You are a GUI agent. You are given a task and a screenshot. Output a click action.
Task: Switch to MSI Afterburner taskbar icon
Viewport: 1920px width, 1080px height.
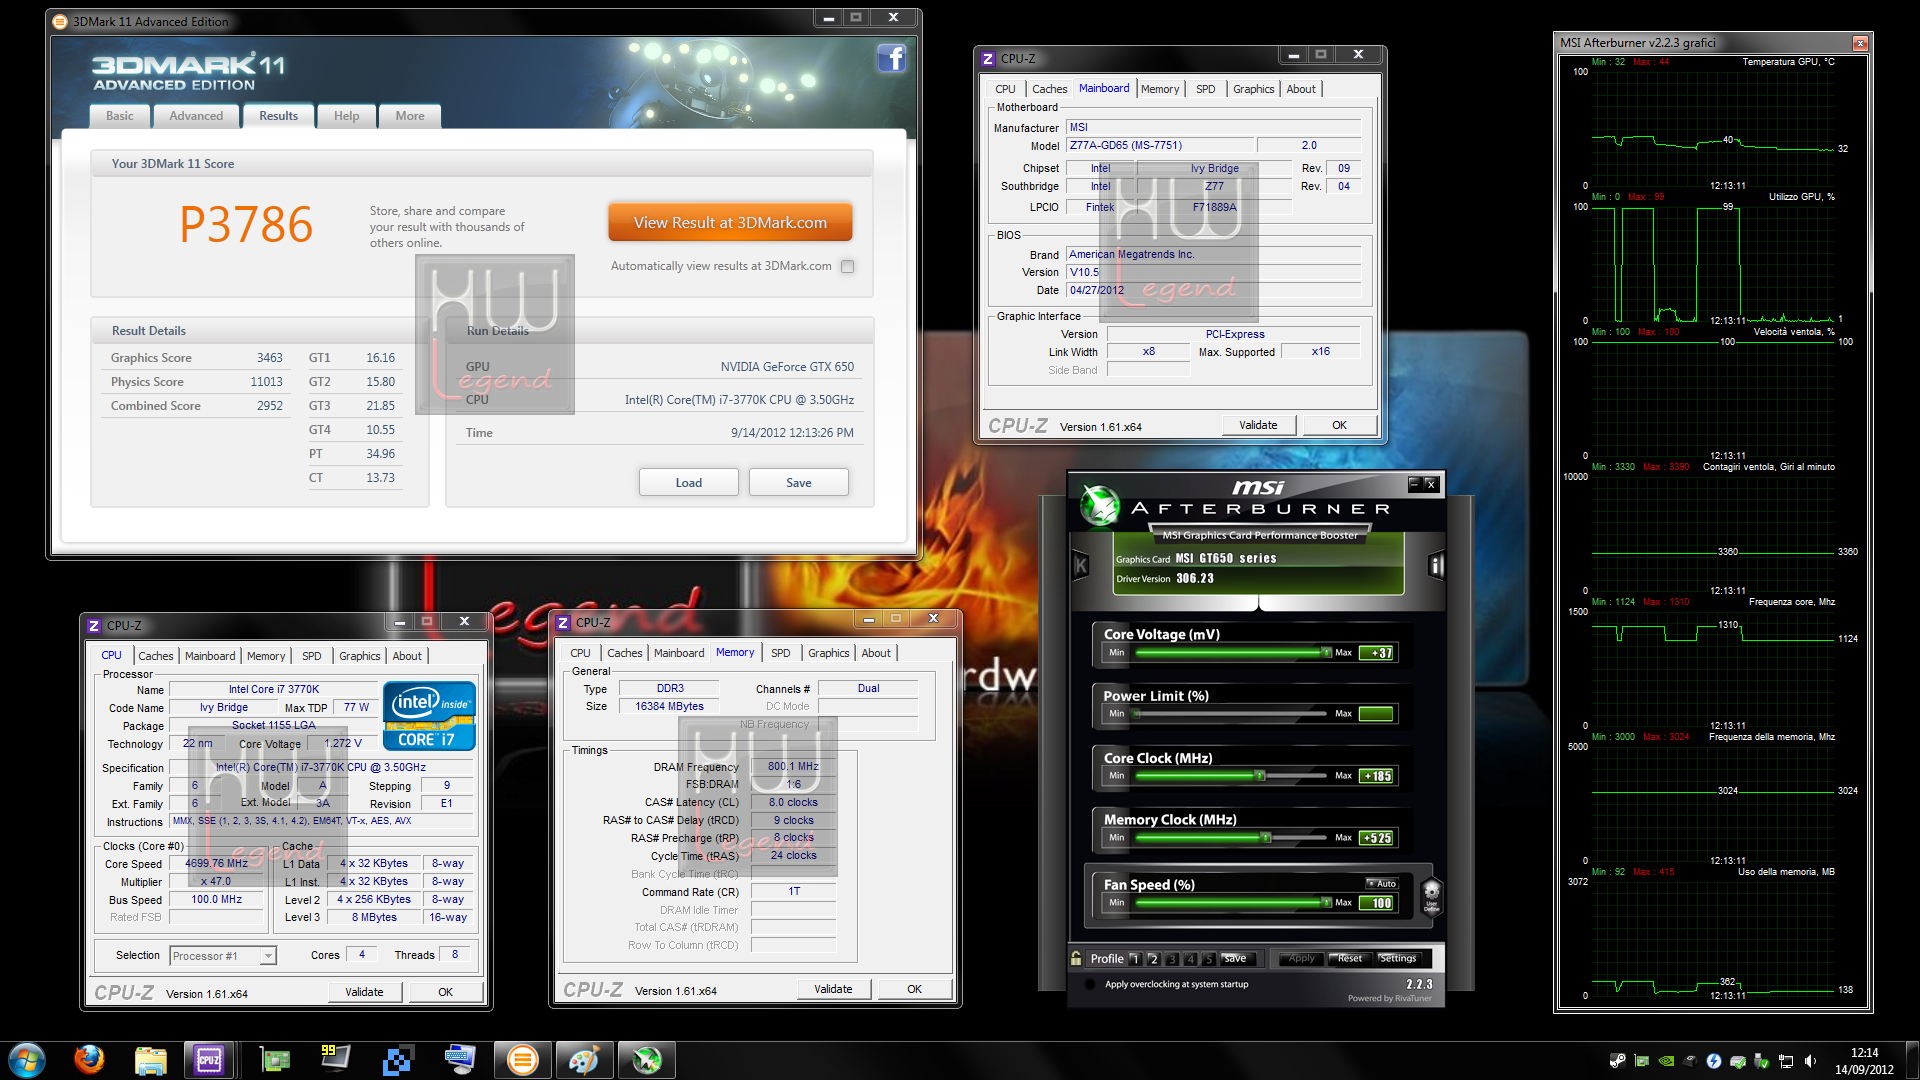click(647, 1060)
